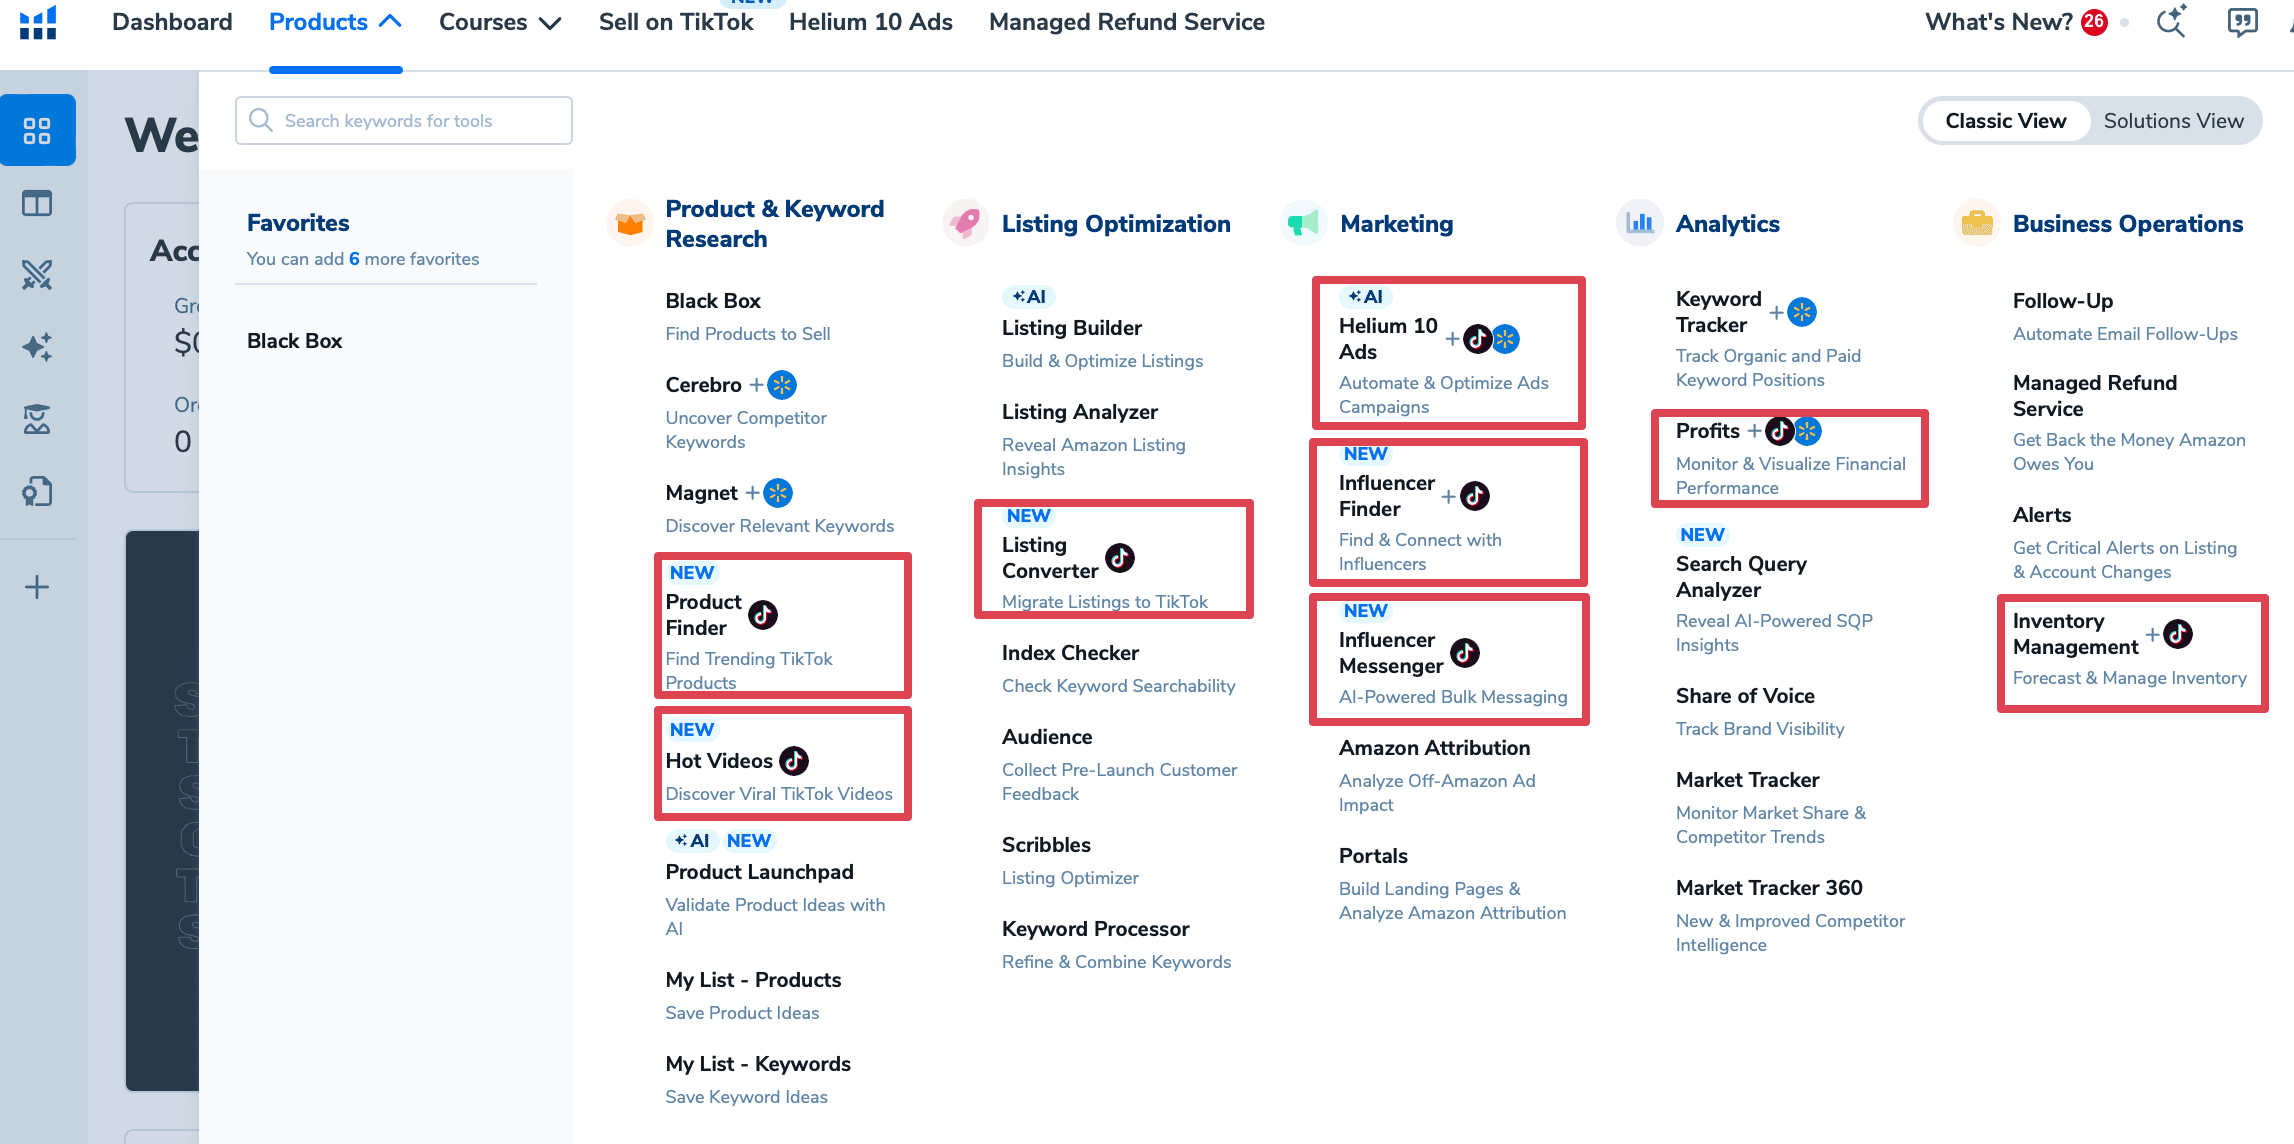Click the Helium 10 logo icon
2294x1144 pixels.
[38, 22]
